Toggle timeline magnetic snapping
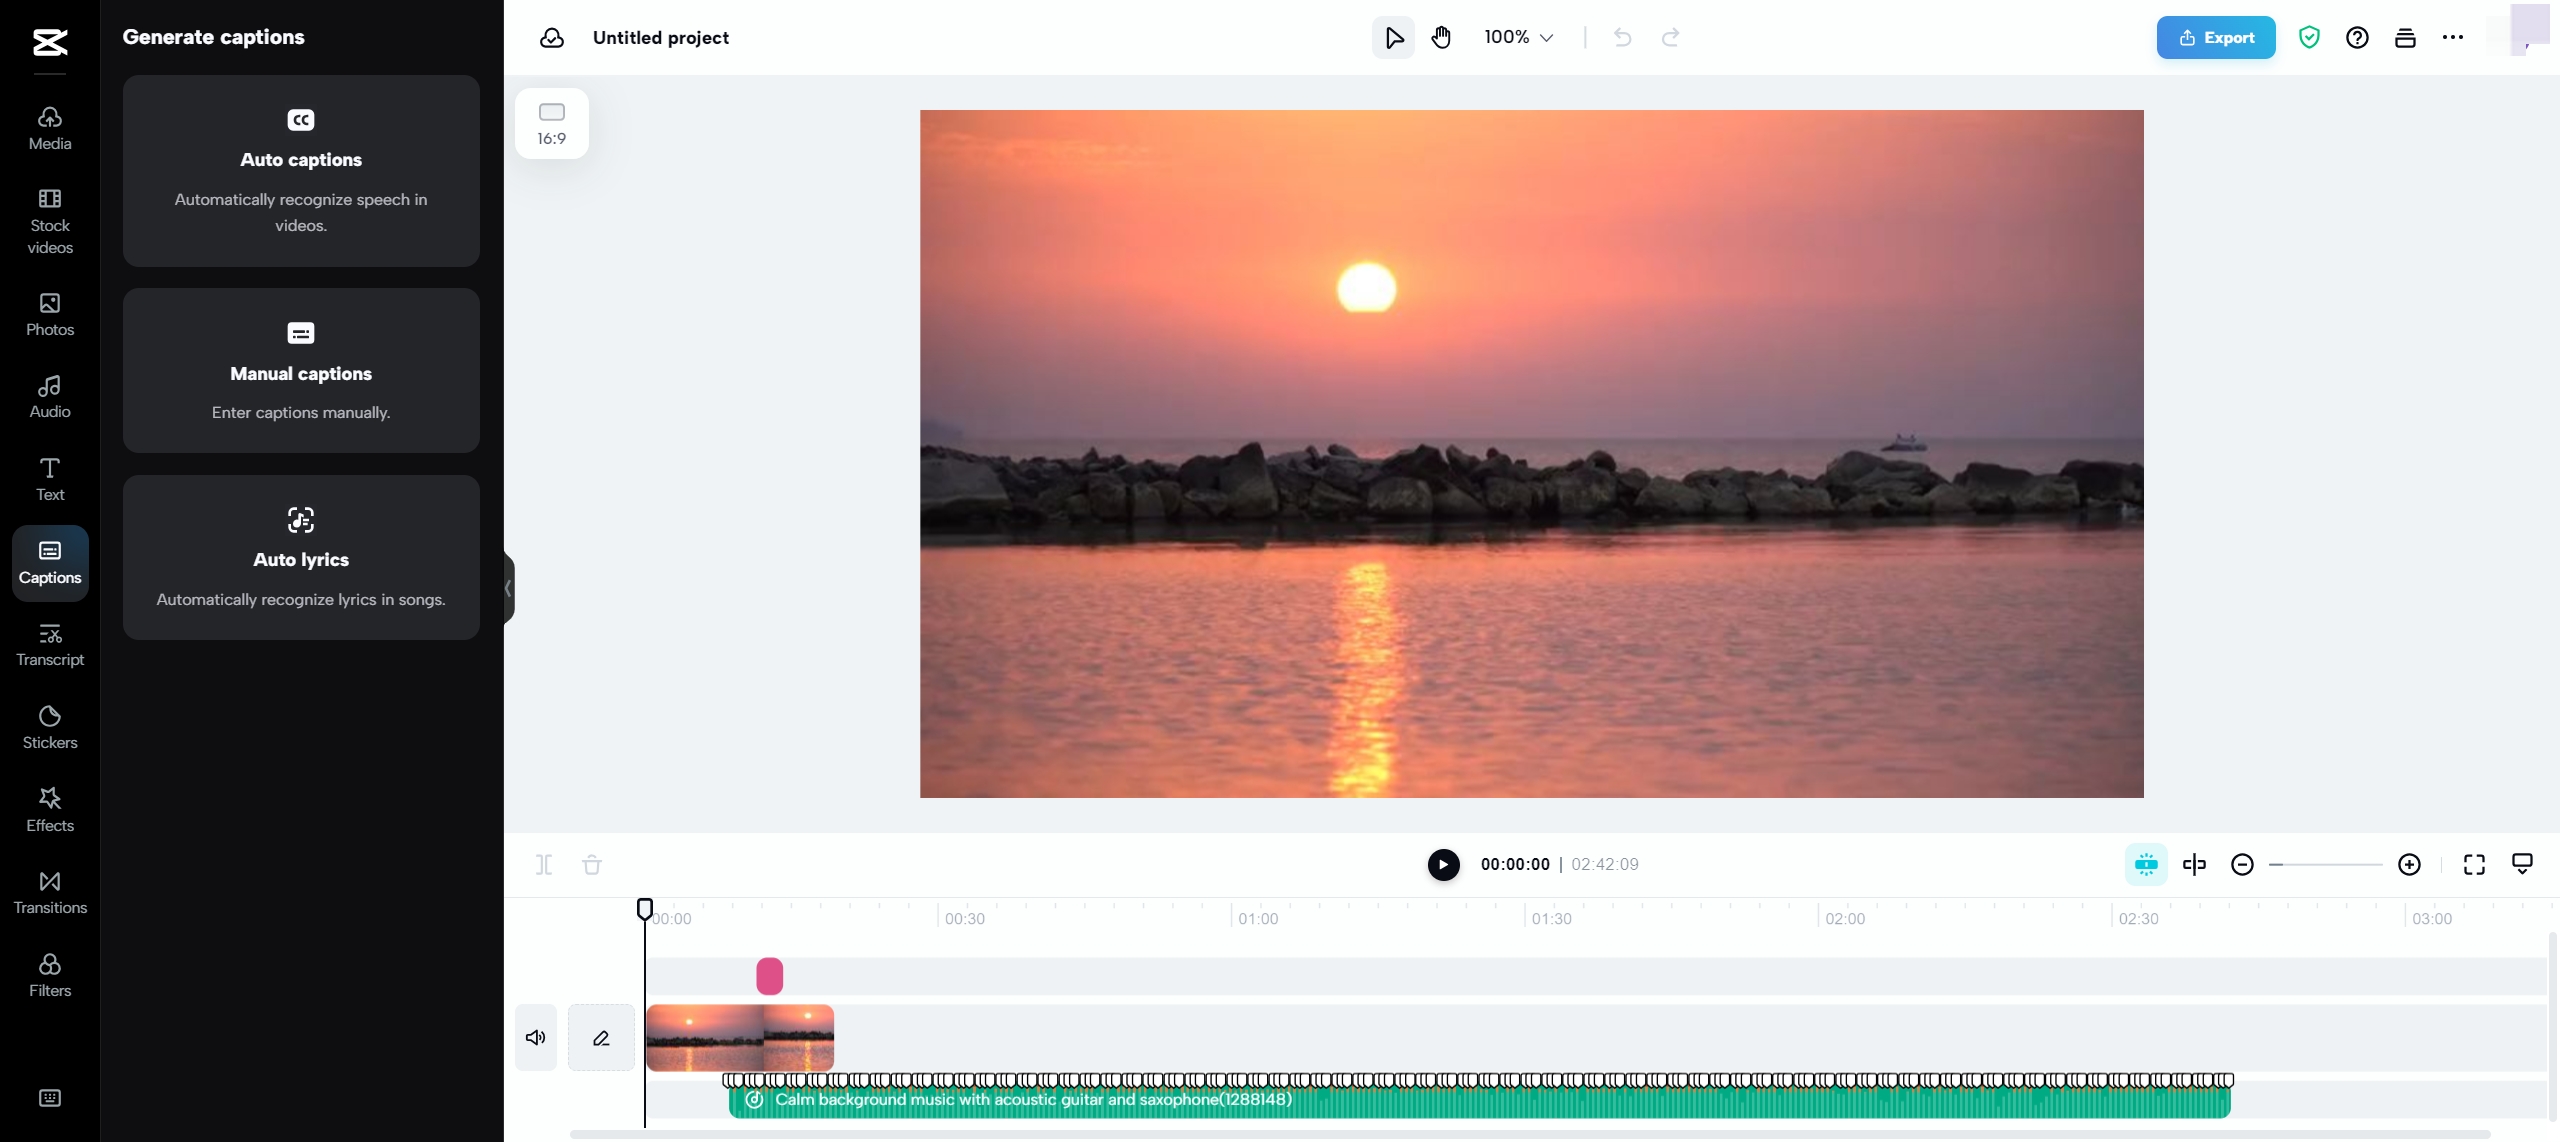Screen dimensions: 2560x1142 tap(2146, 865)
